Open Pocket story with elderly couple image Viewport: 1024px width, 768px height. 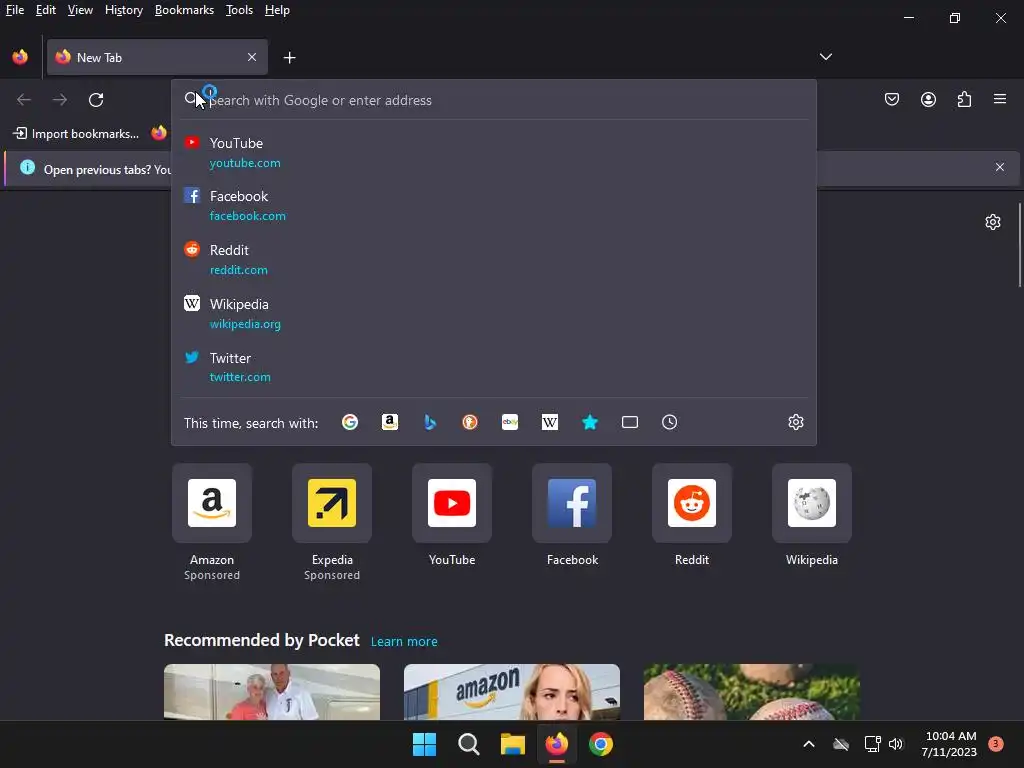(272, 692)
